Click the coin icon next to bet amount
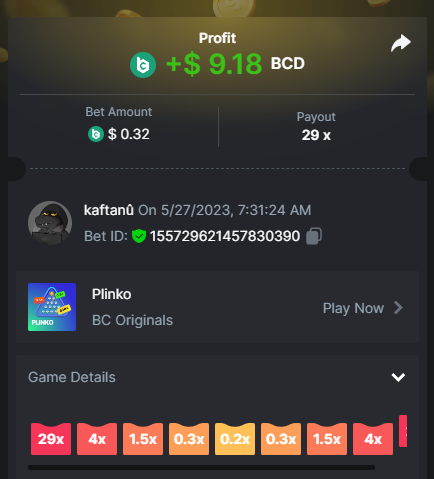 pyautogui.click(x=96, y=134)
